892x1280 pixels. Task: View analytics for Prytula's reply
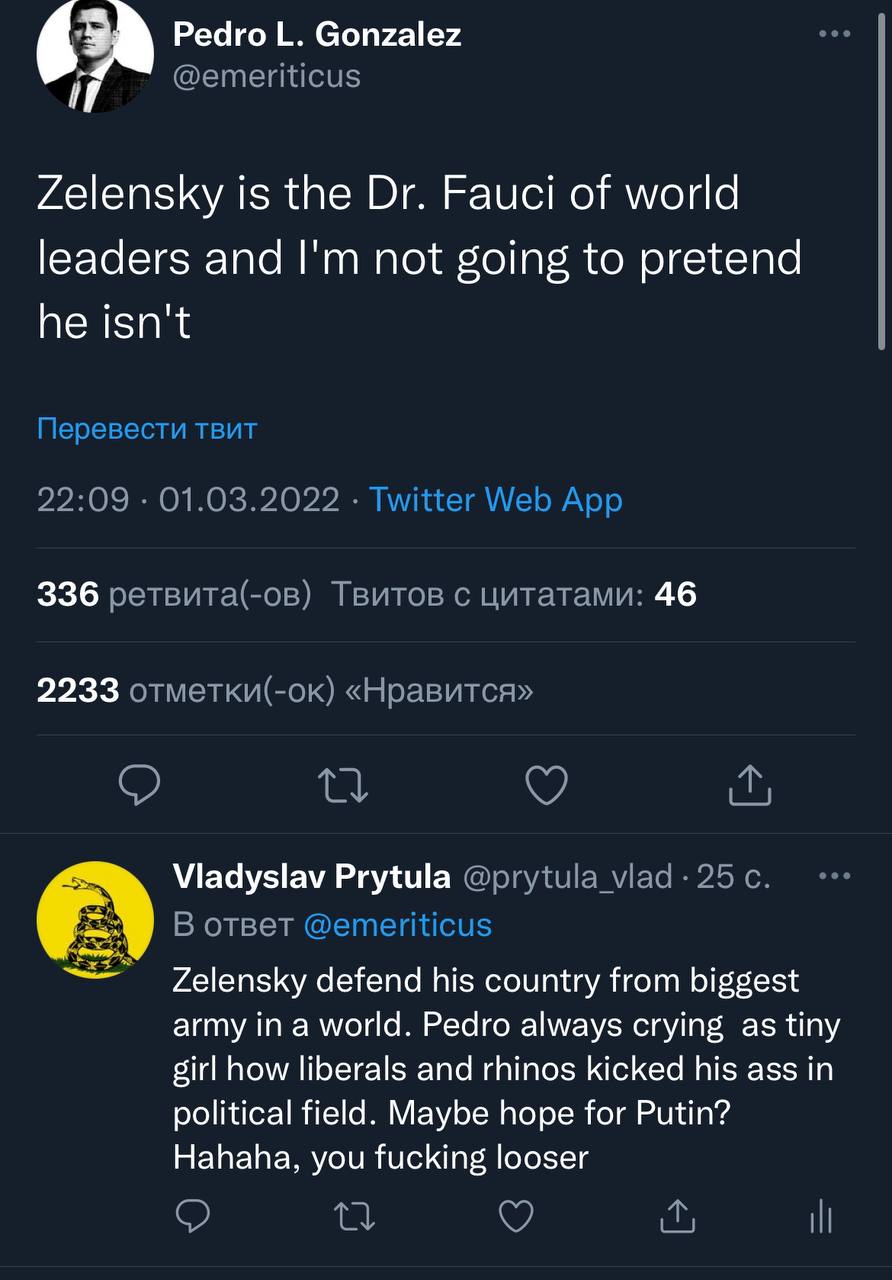point(820,1217)
